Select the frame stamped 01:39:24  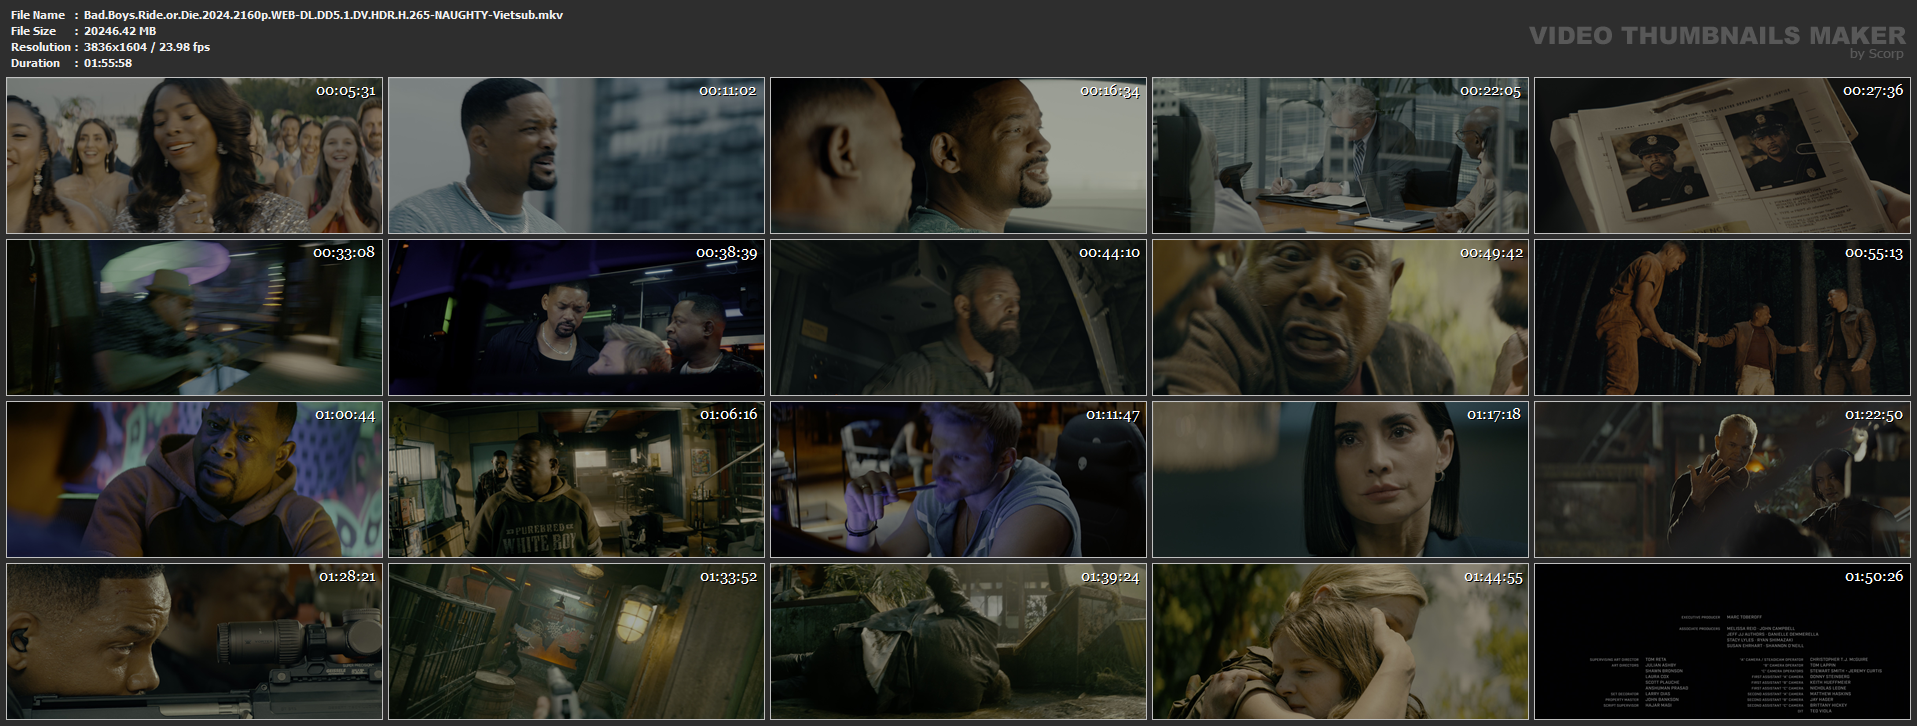click(x=958, y=642)
